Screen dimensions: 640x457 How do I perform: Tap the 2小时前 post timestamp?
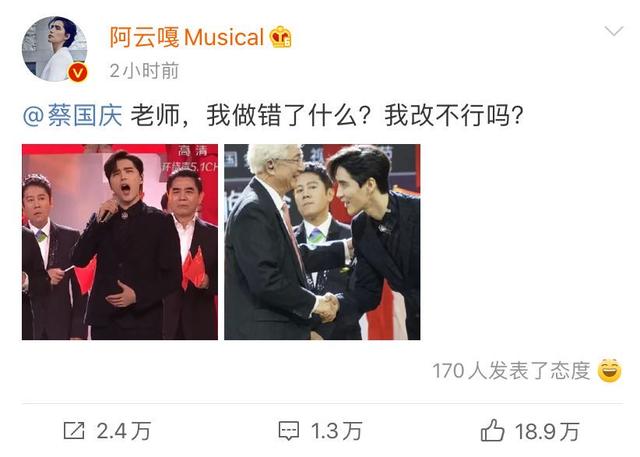coord(144,71)
